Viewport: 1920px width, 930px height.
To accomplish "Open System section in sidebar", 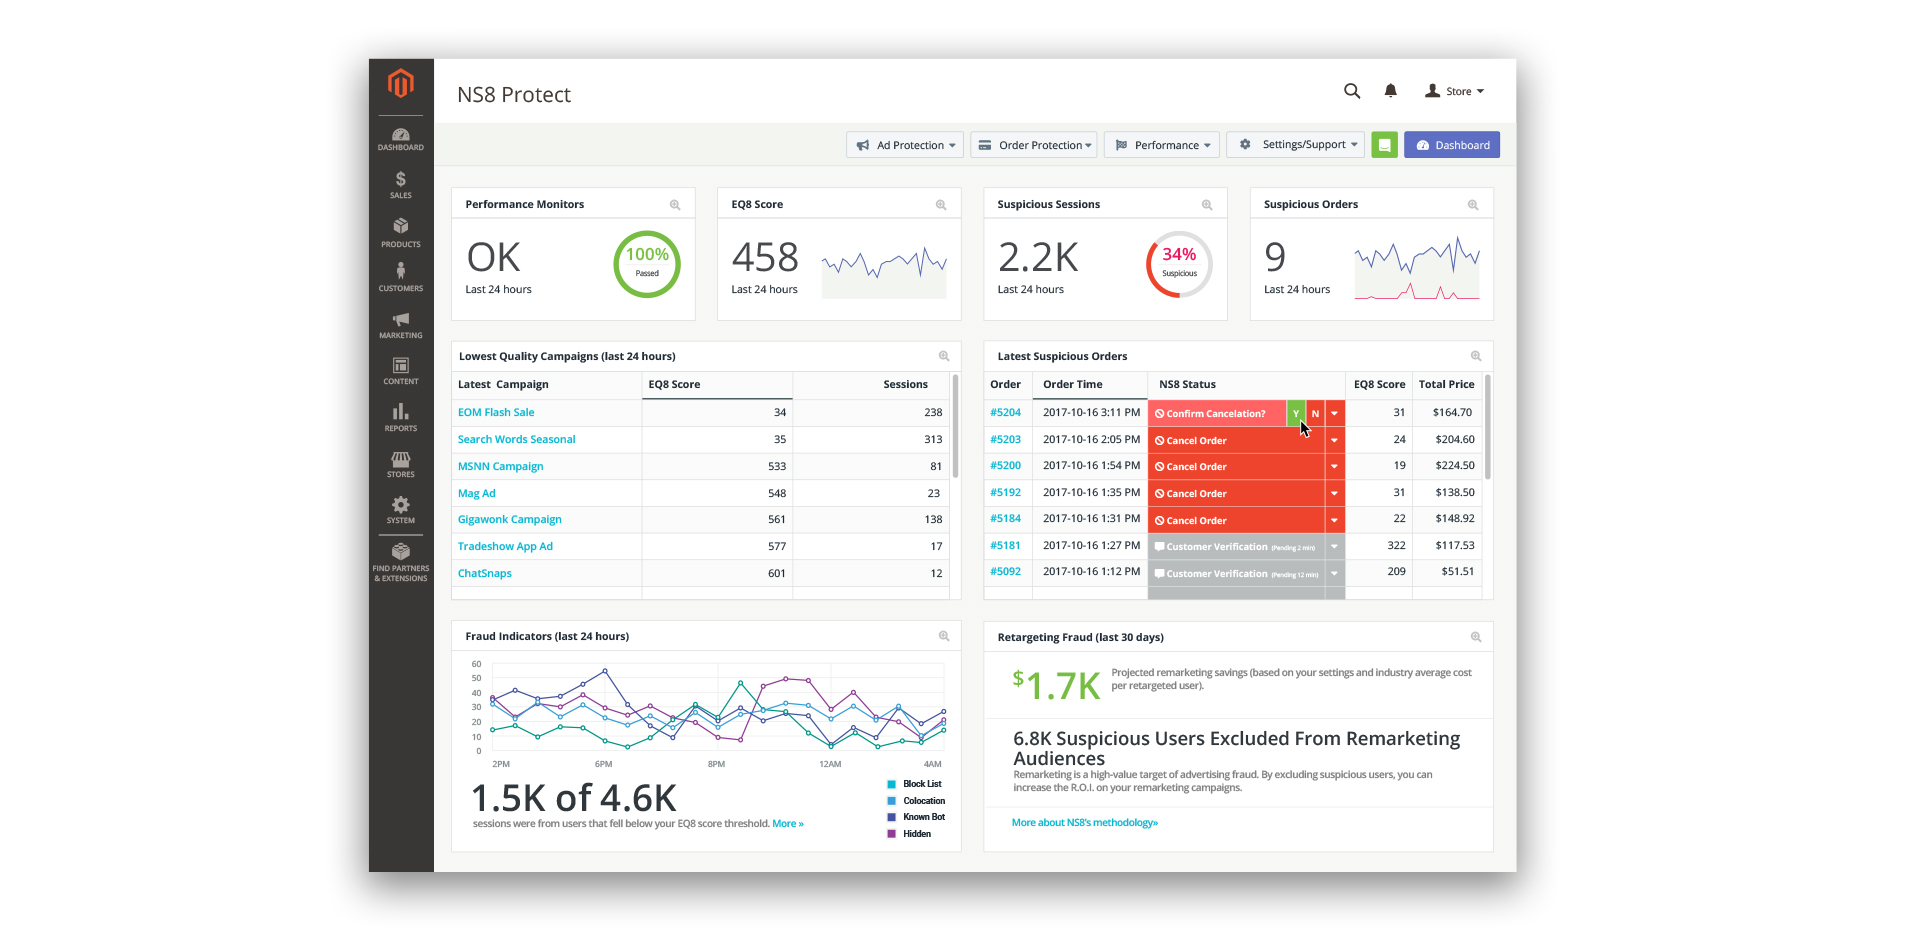I will pyautogui.click(x=401, y=510).
